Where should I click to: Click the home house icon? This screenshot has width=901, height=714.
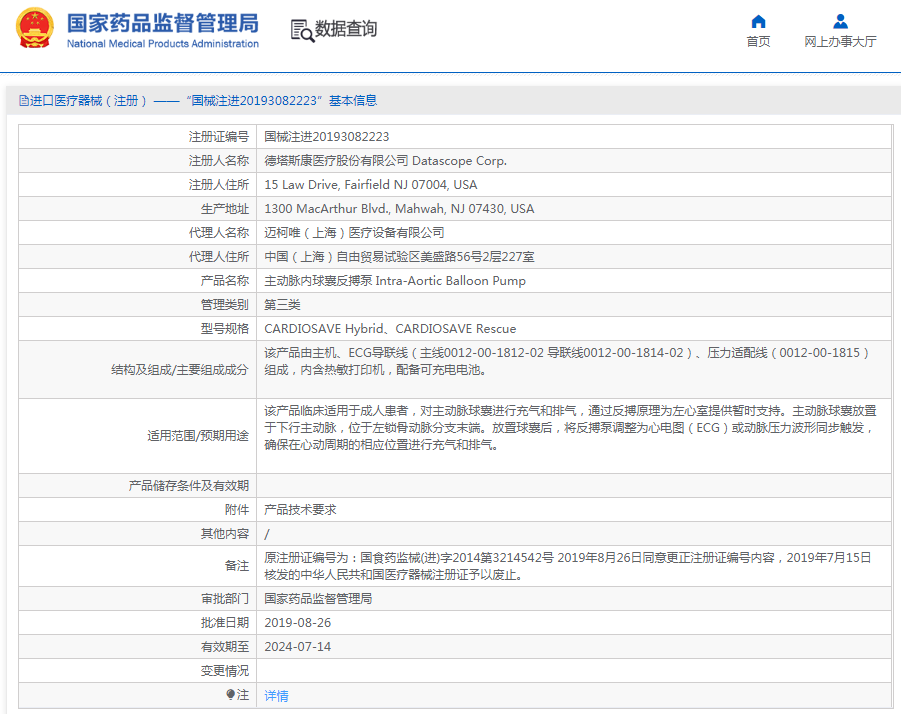[x=758, y=21]
